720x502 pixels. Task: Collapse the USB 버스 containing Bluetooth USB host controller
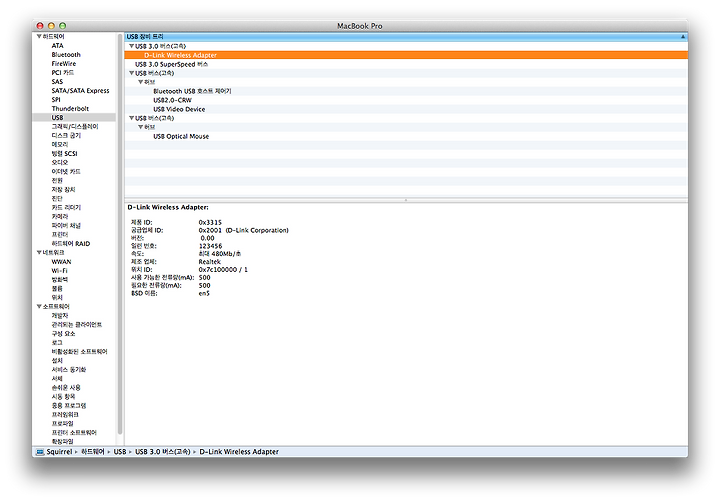[x=131, y=73]
